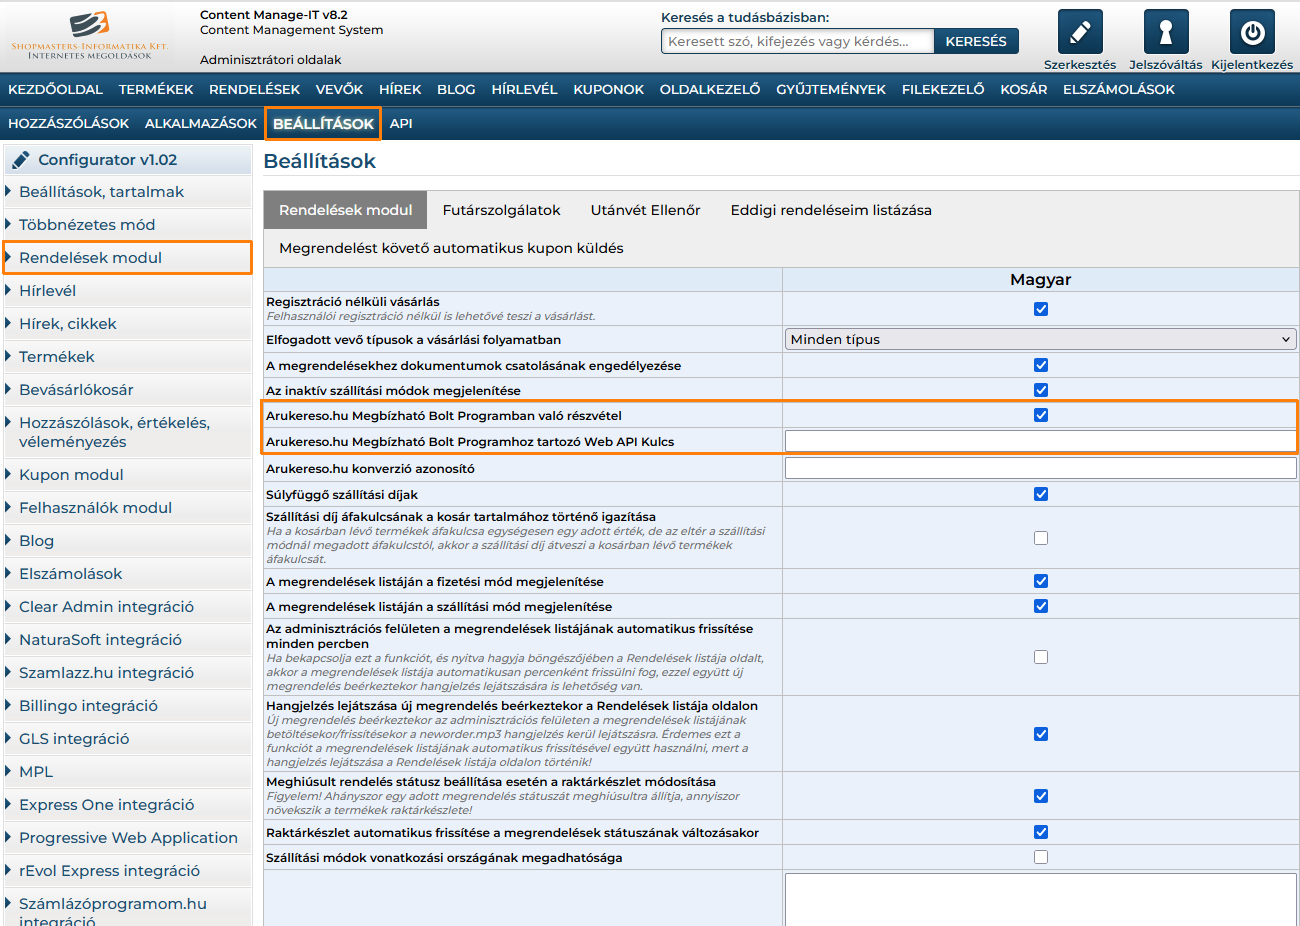1300x926 pixels.
Task: Toggle Meghiúsult rendelés raktárkészlet módosítása checkbox
Action: pyautogui.click(x=1041, y=796)
